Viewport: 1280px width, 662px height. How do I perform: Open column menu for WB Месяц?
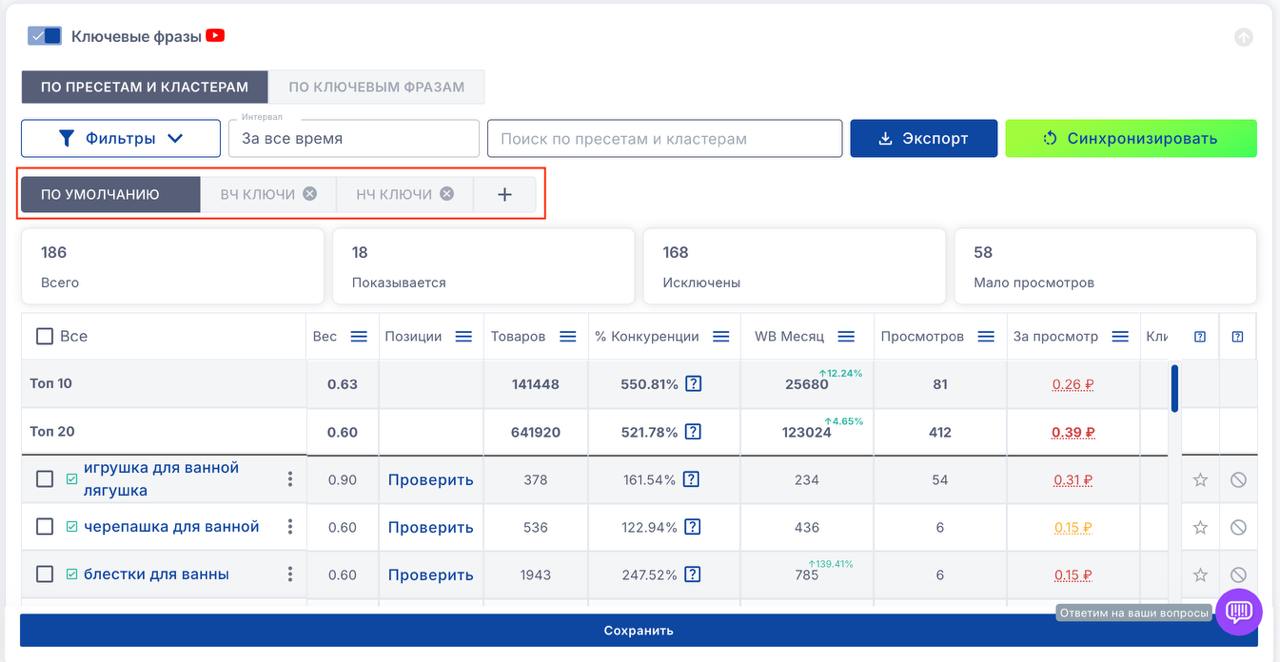[846, 337]
